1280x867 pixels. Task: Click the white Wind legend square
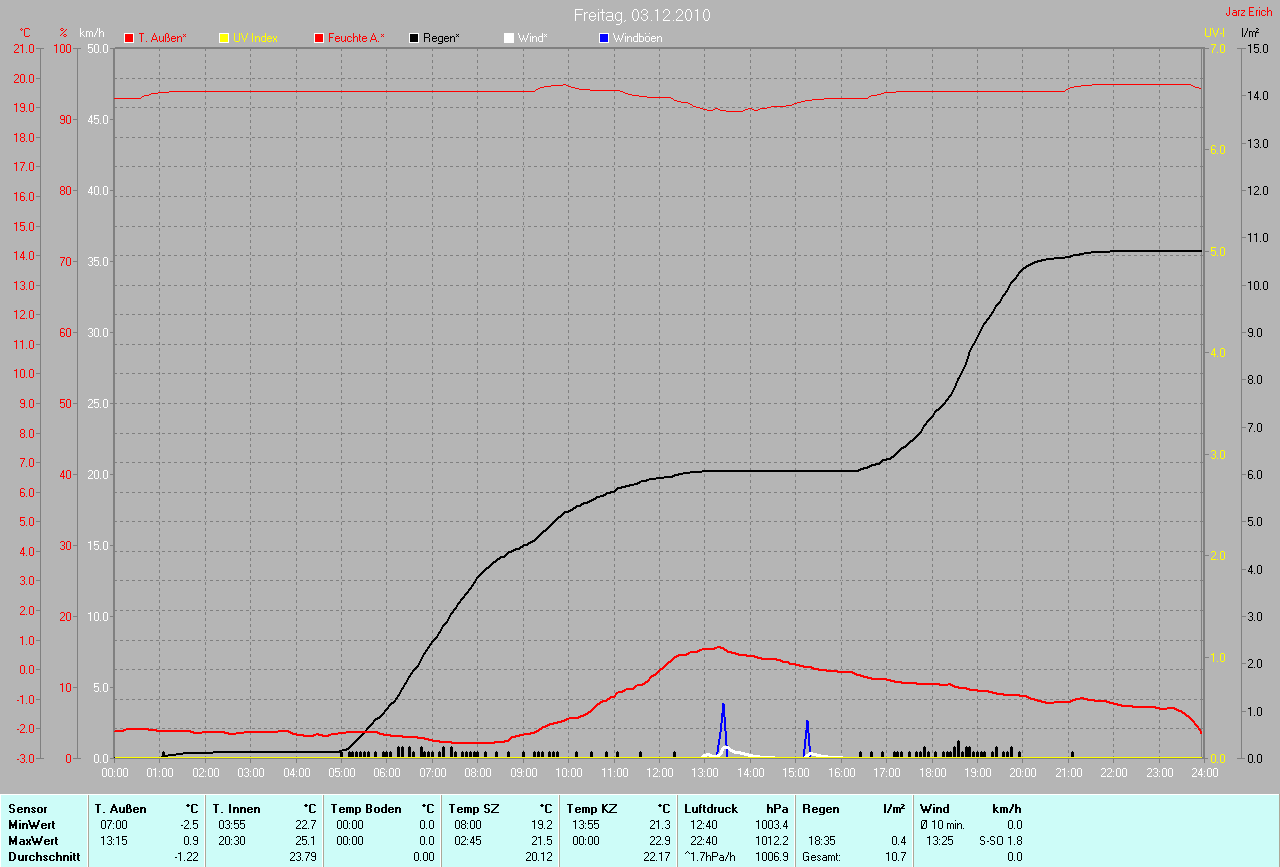(509, 38)
